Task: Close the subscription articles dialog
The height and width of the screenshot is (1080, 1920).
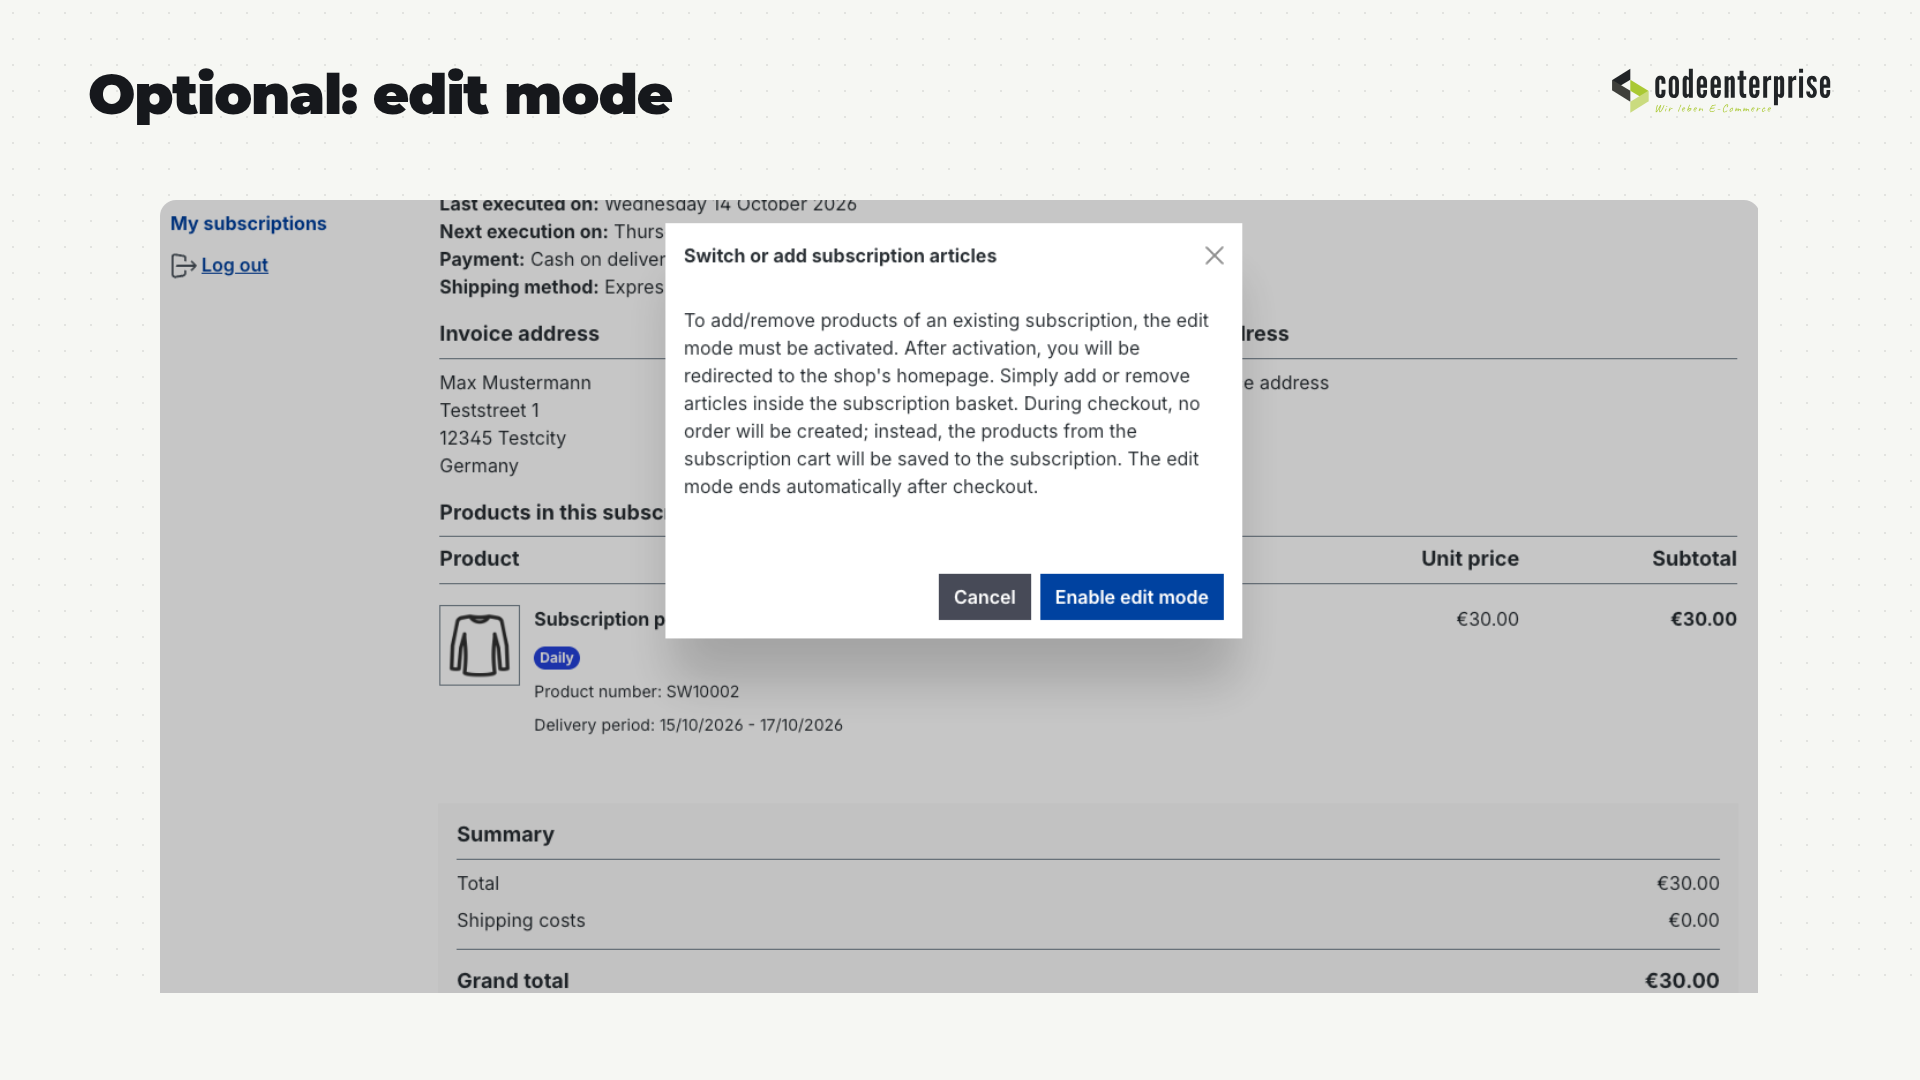Action: pyautogui.click(x=1214, y=256)
